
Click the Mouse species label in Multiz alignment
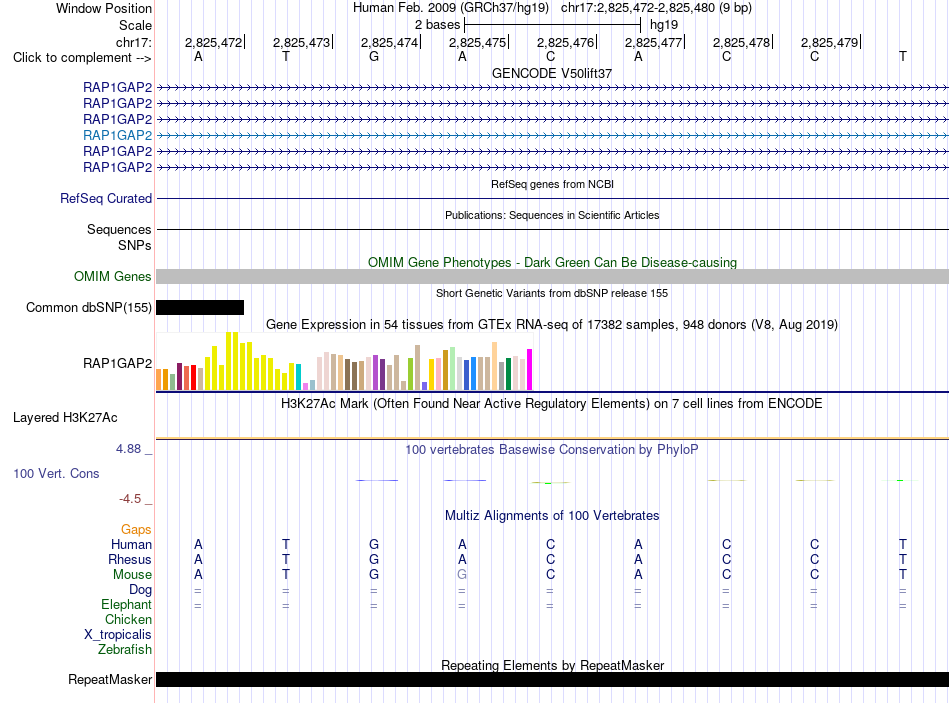click(x=132, y=575)
